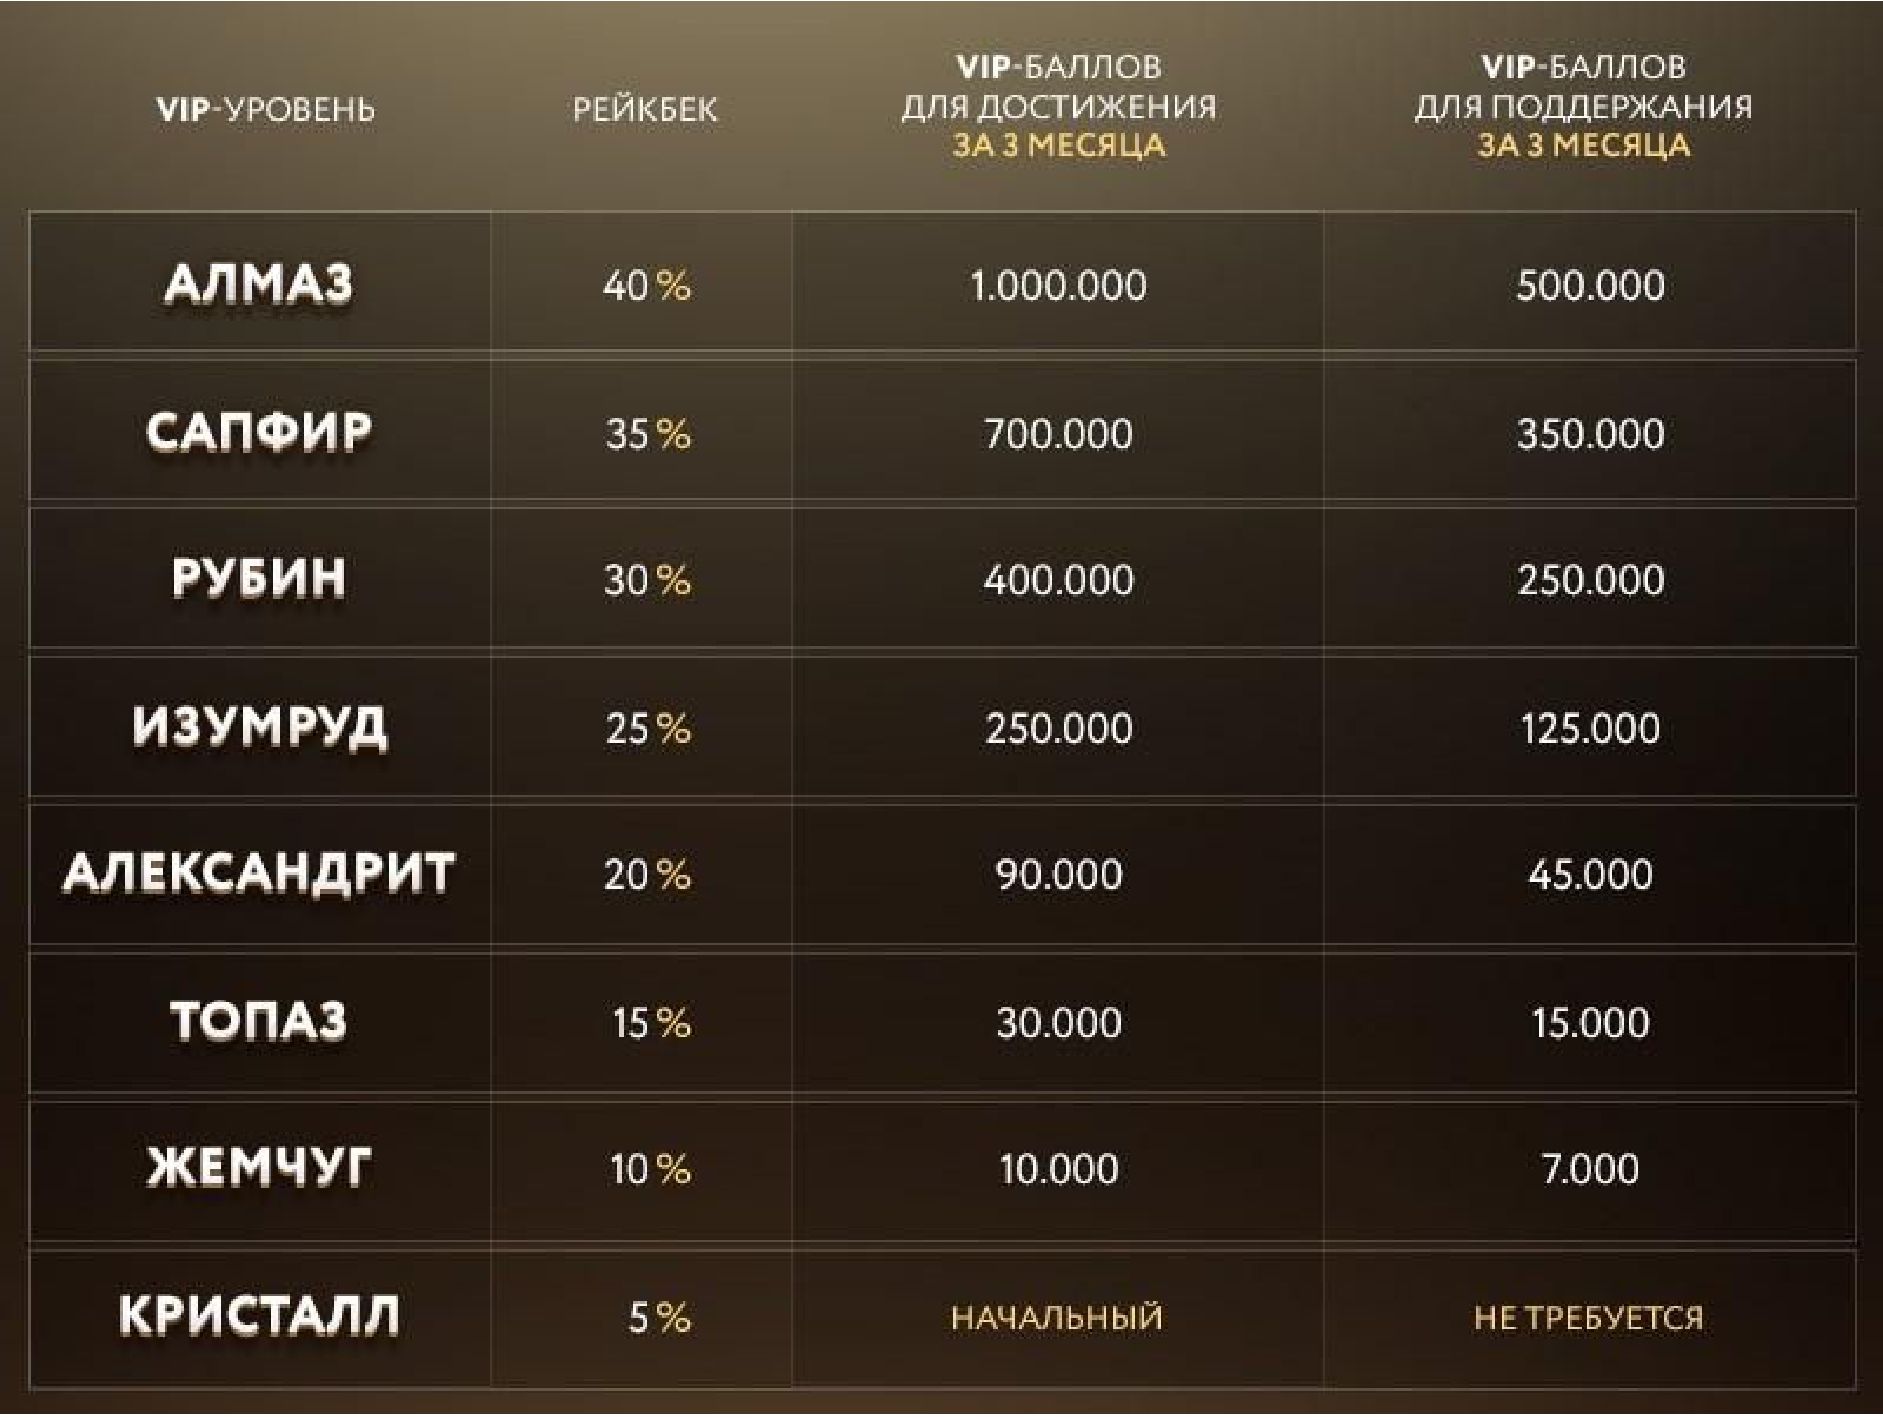1883x1420 pixels.
Task: Click the ЖЕМЧУГ level name
Action: point(259,1167)
